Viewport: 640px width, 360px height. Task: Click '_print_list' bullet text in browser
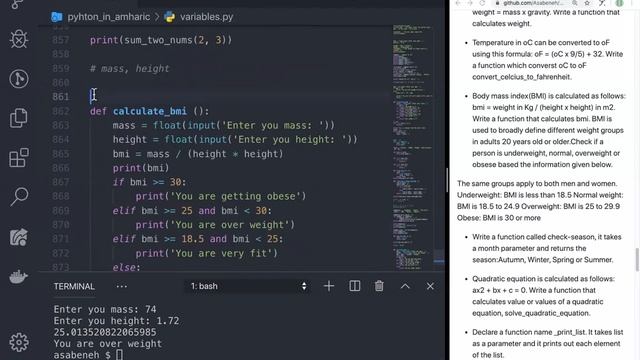[548, 343]
